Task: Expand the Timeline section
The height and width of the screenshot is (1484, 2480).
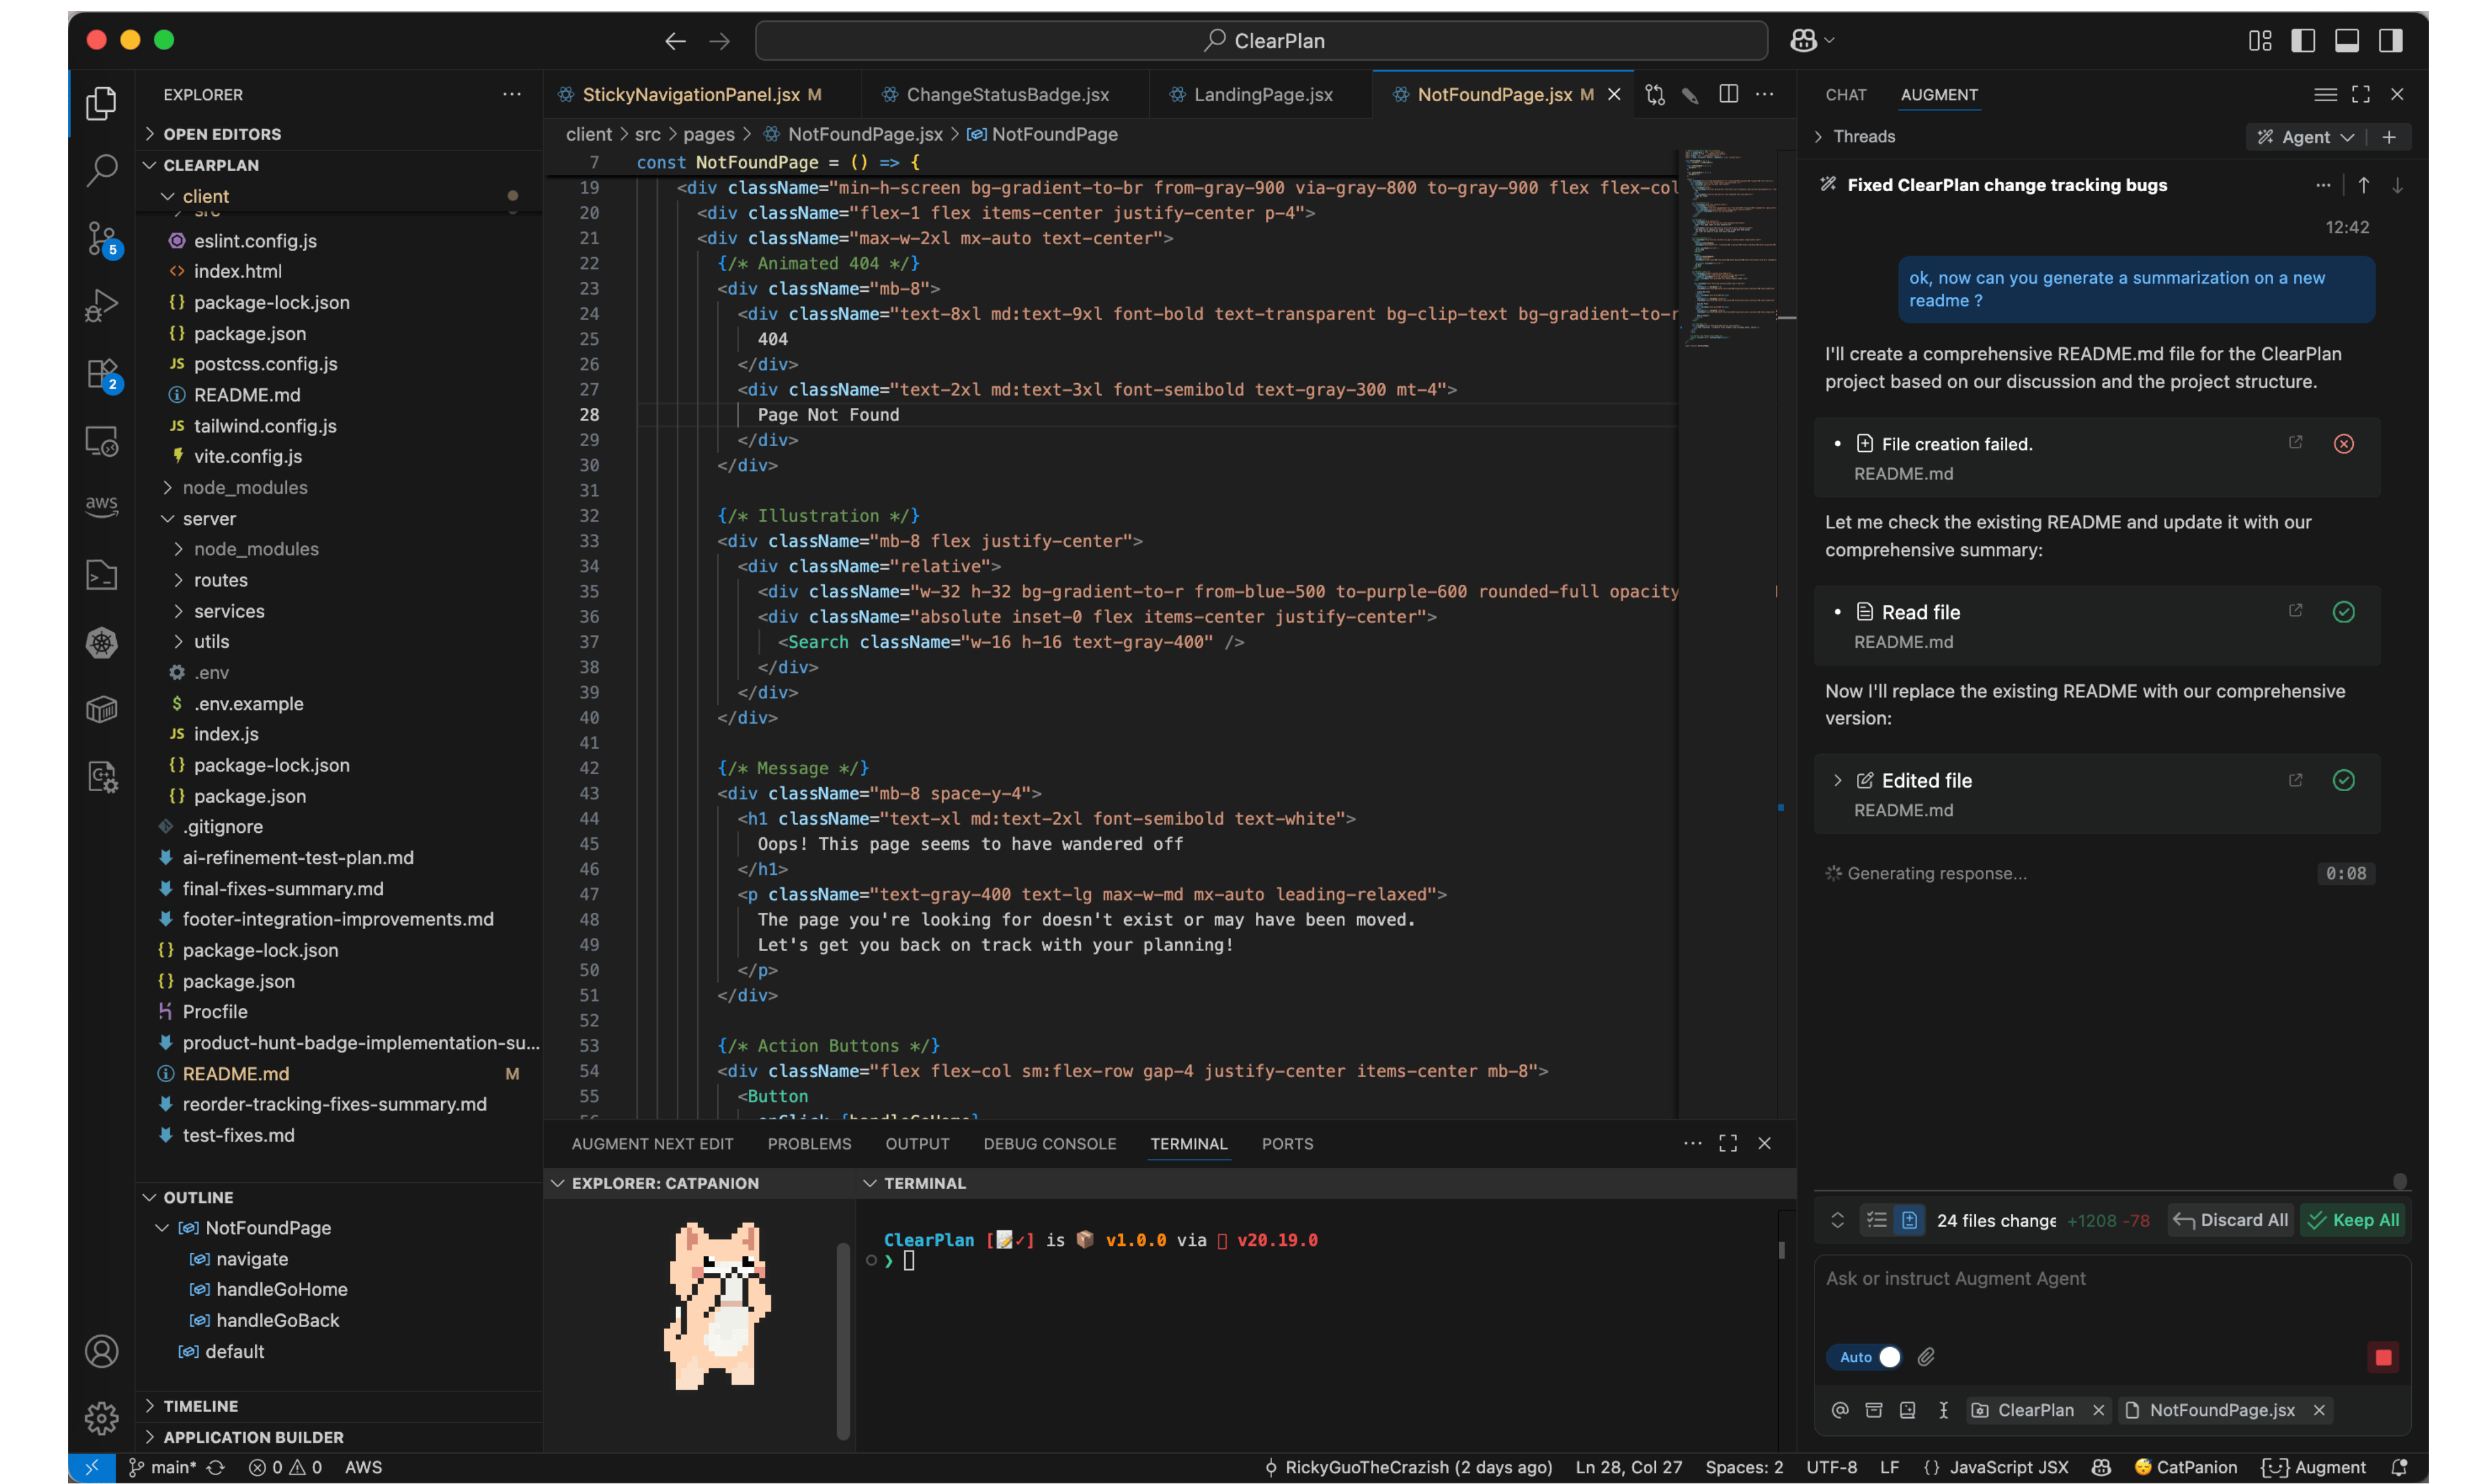Action: pos(200,1406)
